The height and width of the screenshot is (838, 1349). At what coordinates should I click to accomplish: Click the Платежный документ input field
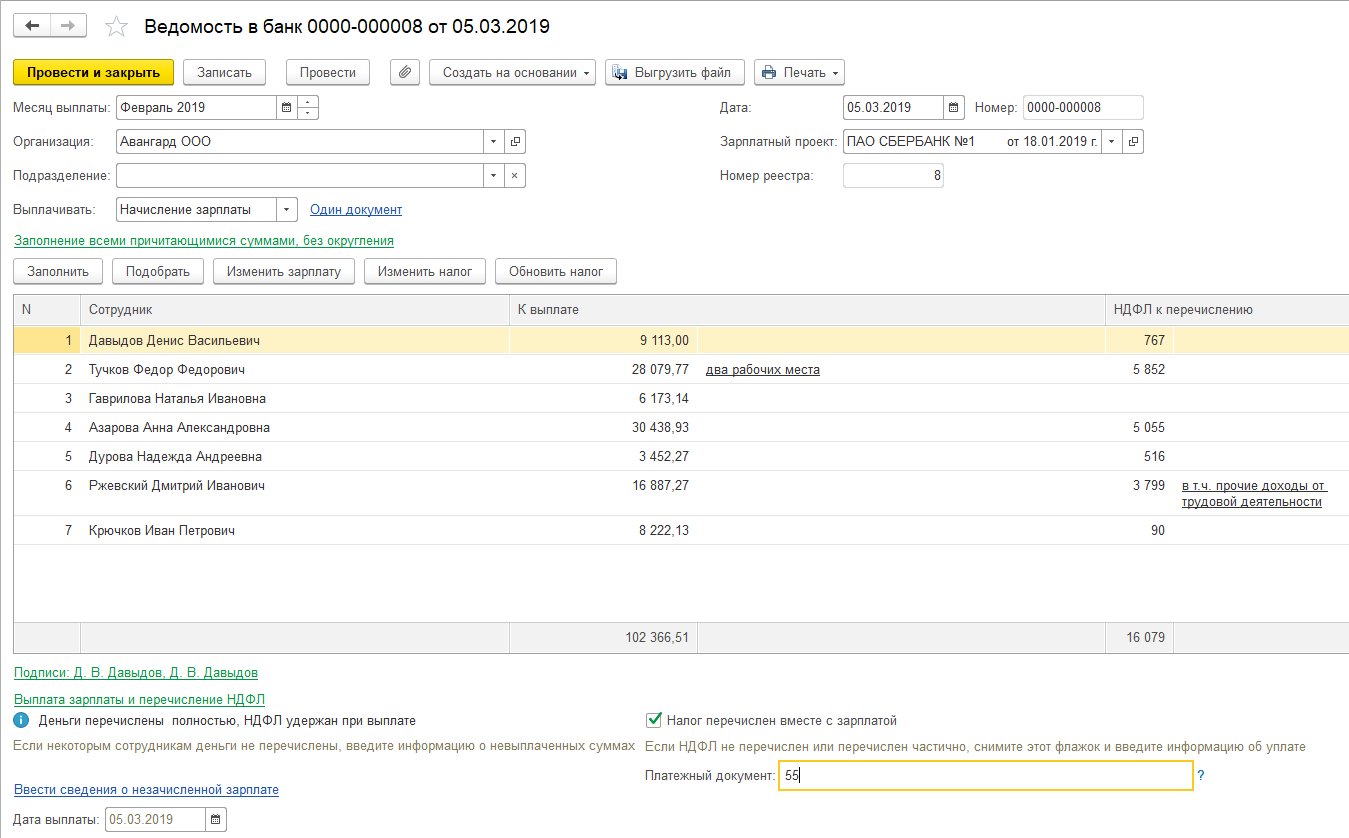click(984, 776)
